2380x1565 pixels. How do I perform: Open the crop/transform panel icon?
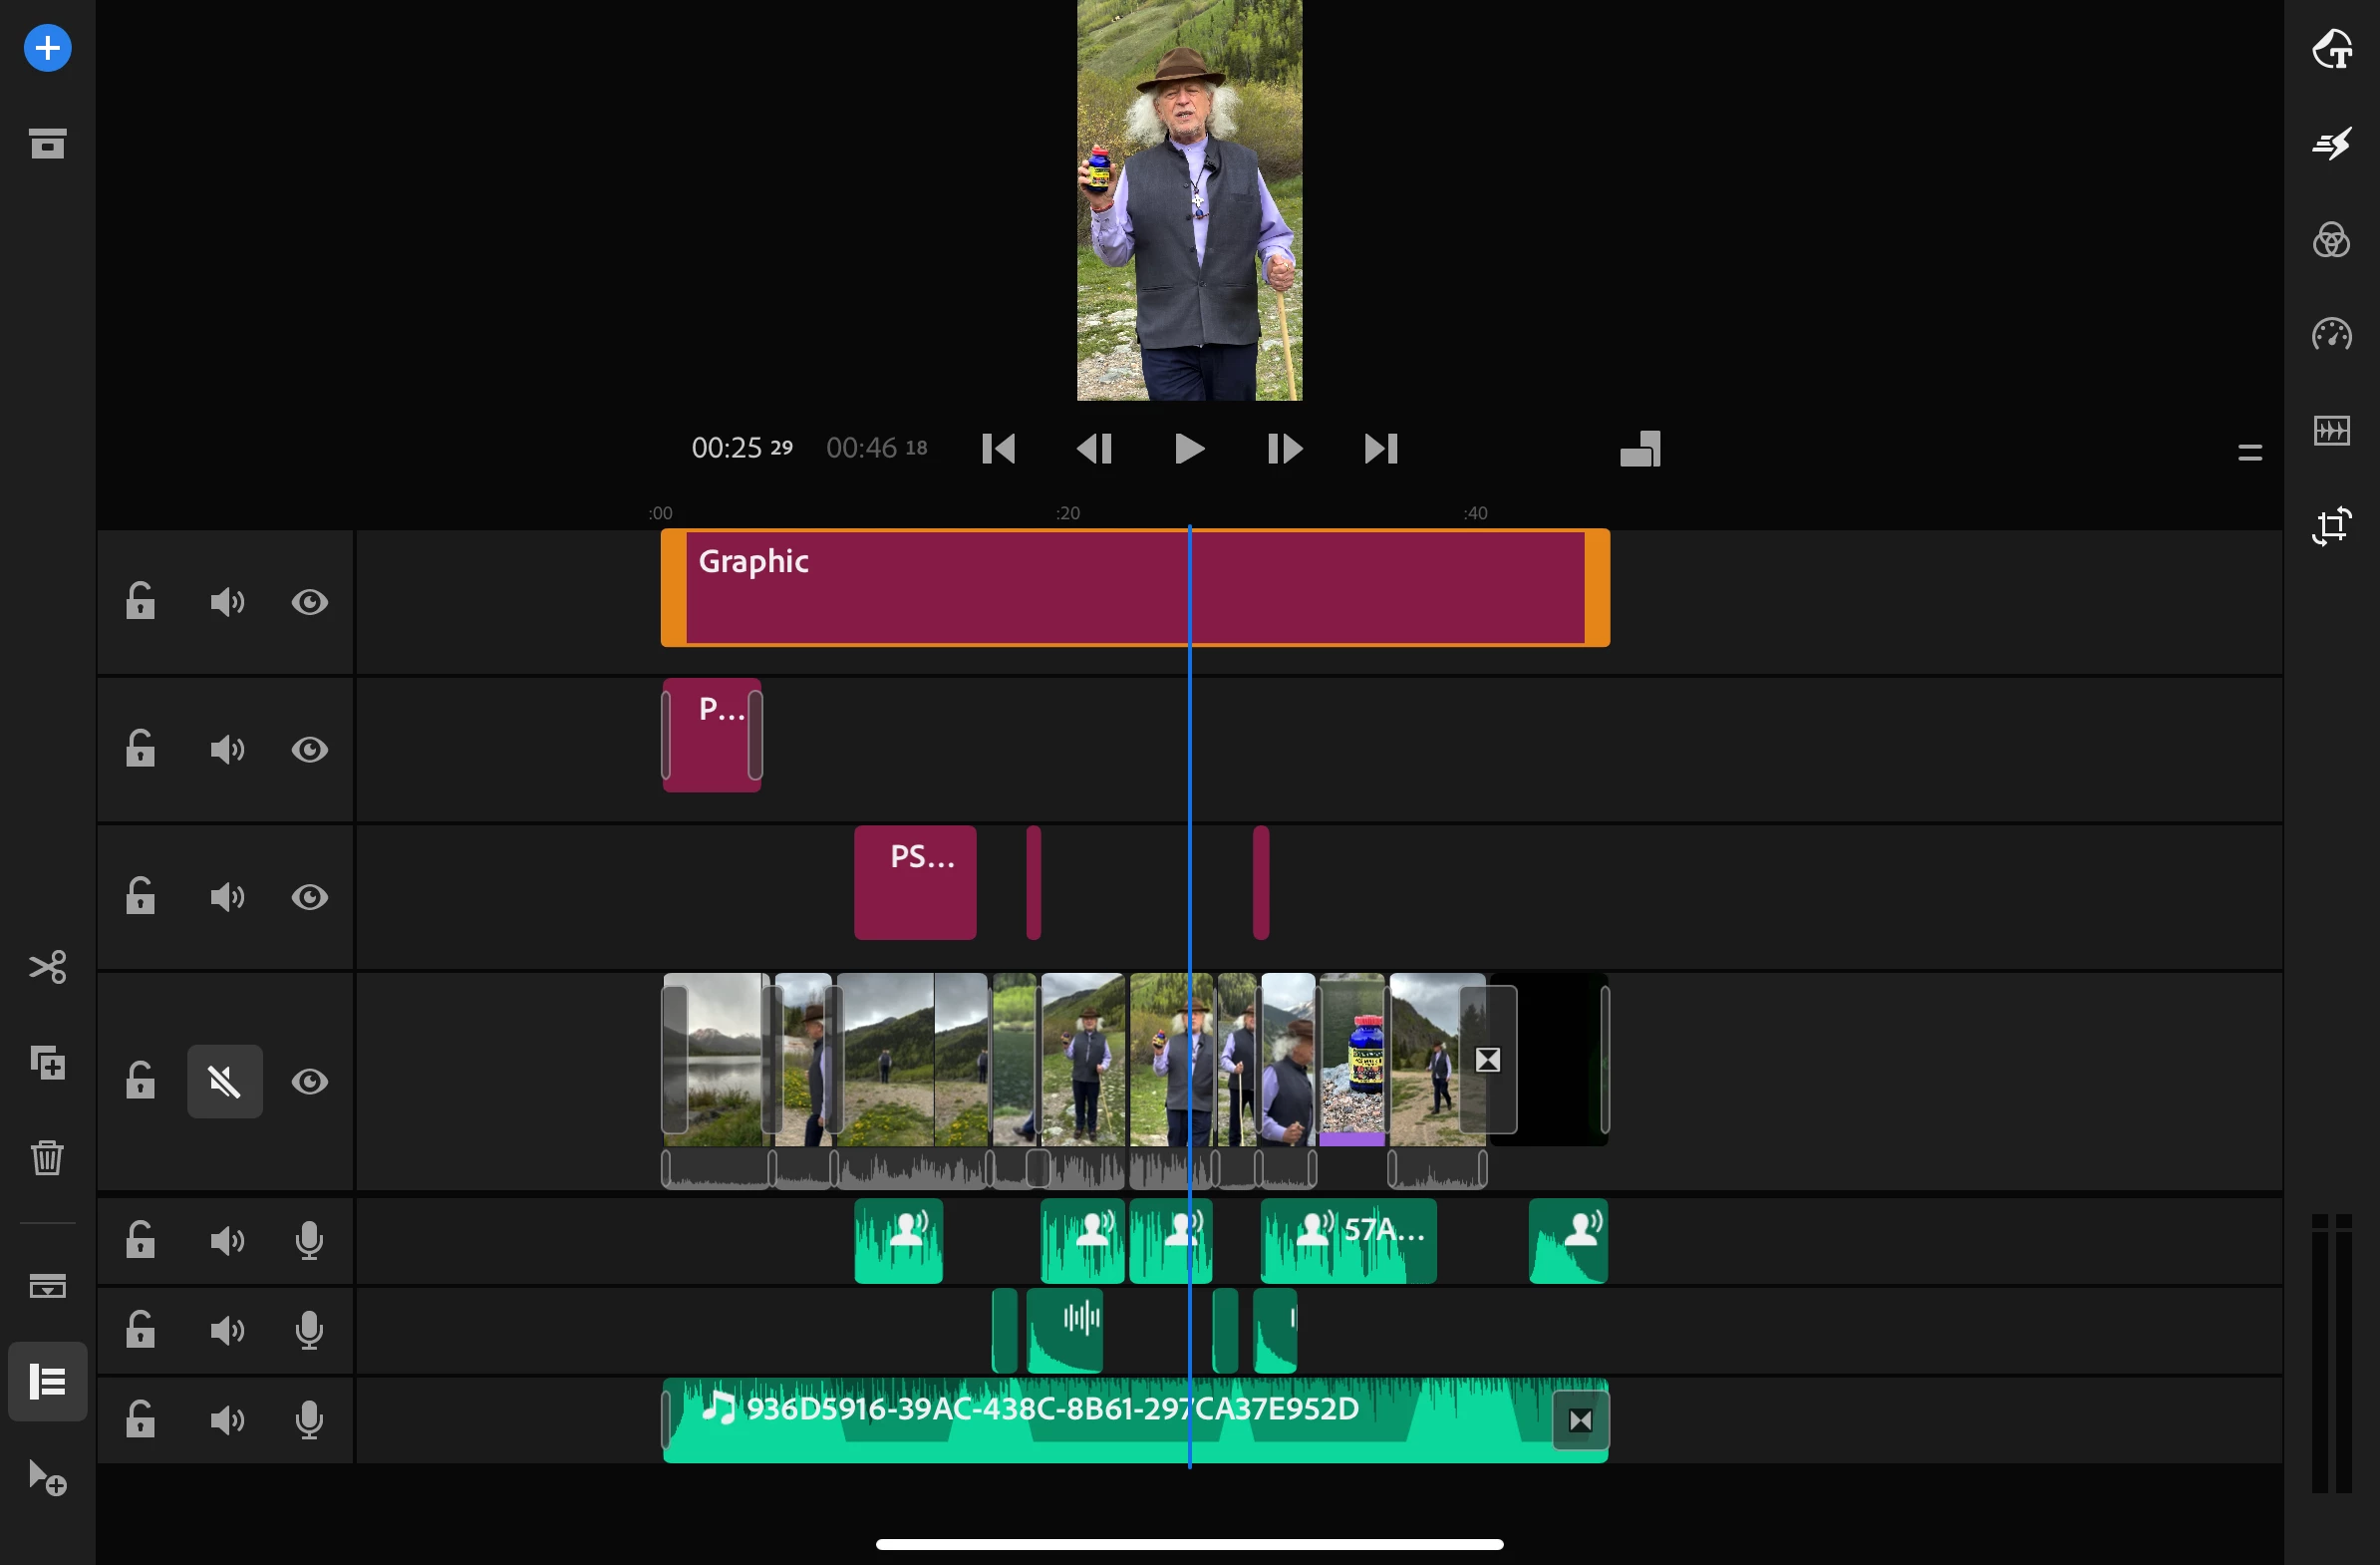(x=2332, y=526)
